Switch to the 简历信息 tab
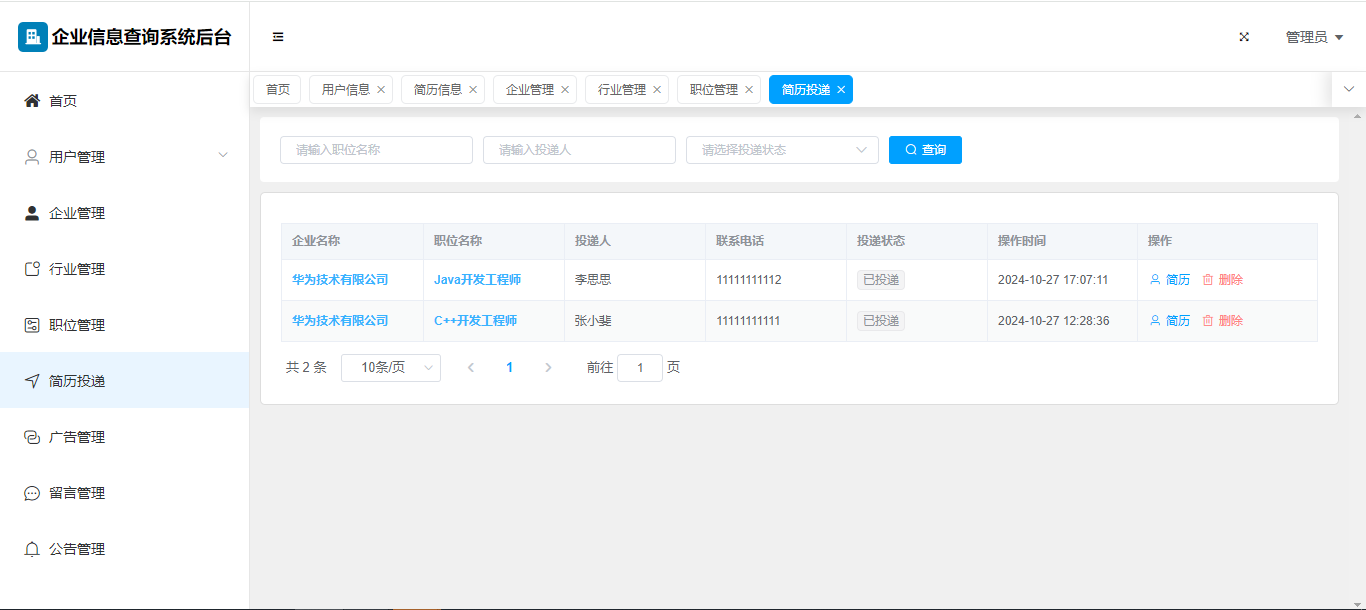The image size is (1366, 610). tap(437, 90)
